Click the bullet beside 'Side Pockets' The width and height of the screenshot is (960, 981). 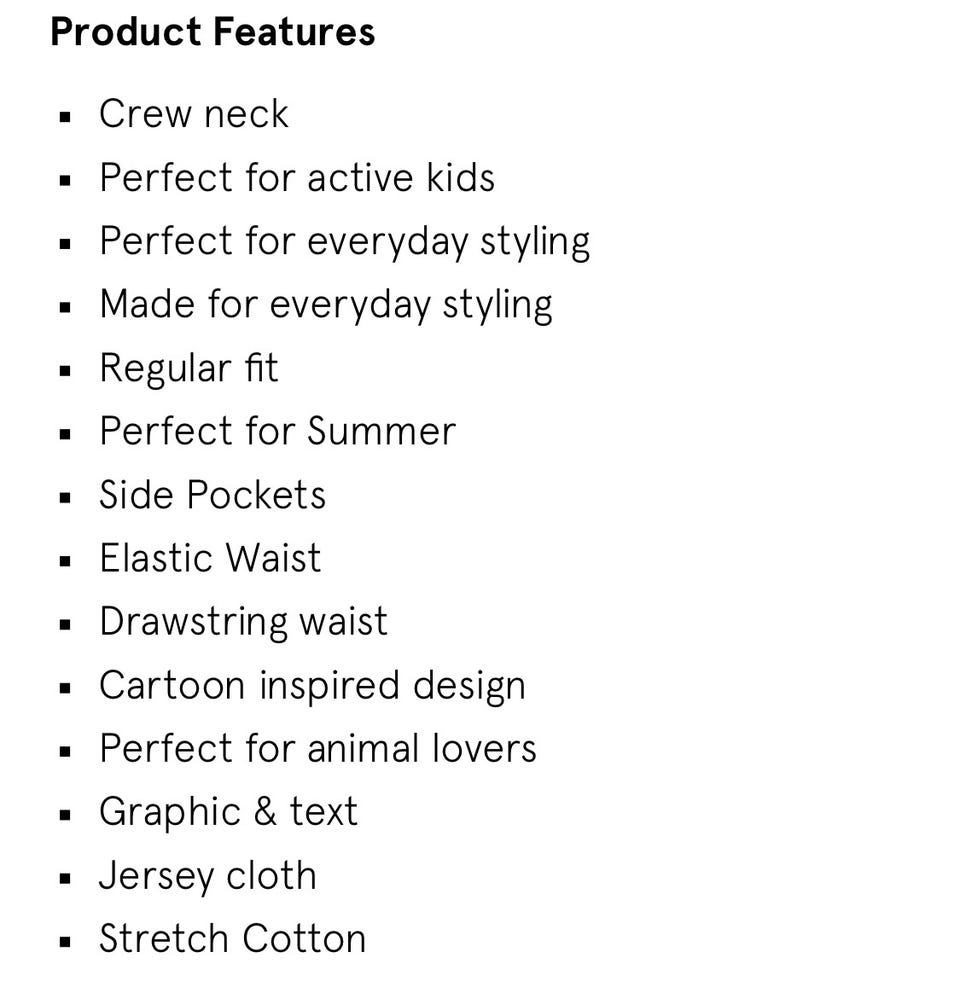tap(66, 498)
